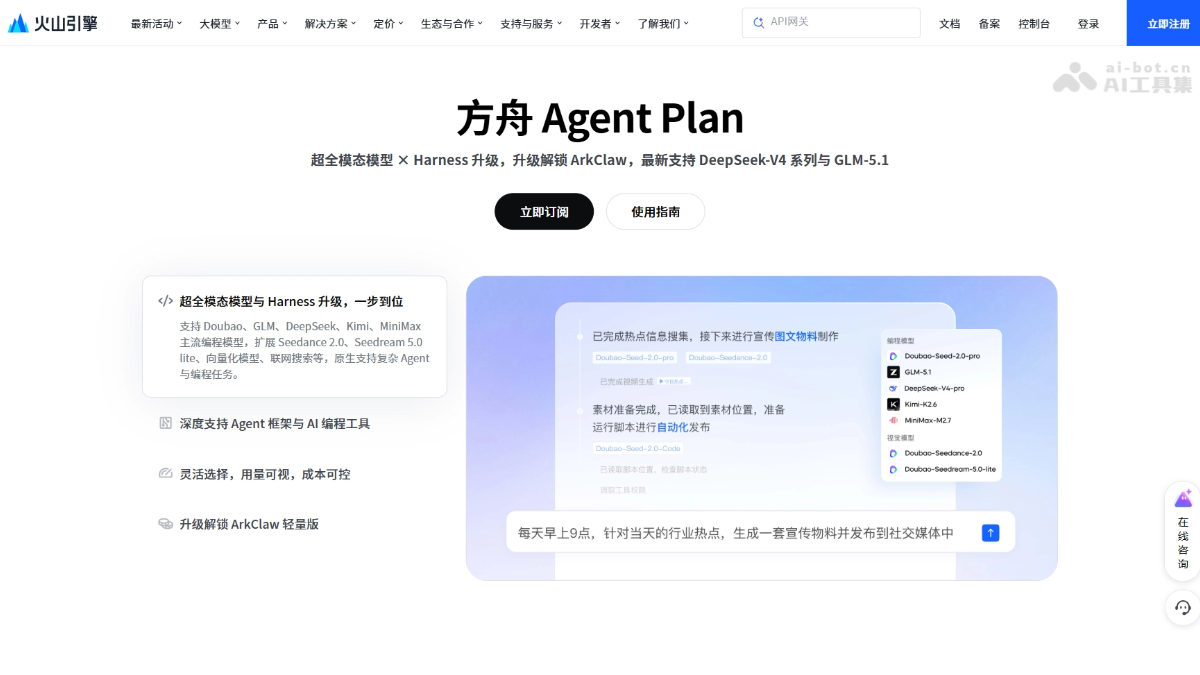Click the Doubao-Seedance-2.0 icon in model list

[894, 453]
